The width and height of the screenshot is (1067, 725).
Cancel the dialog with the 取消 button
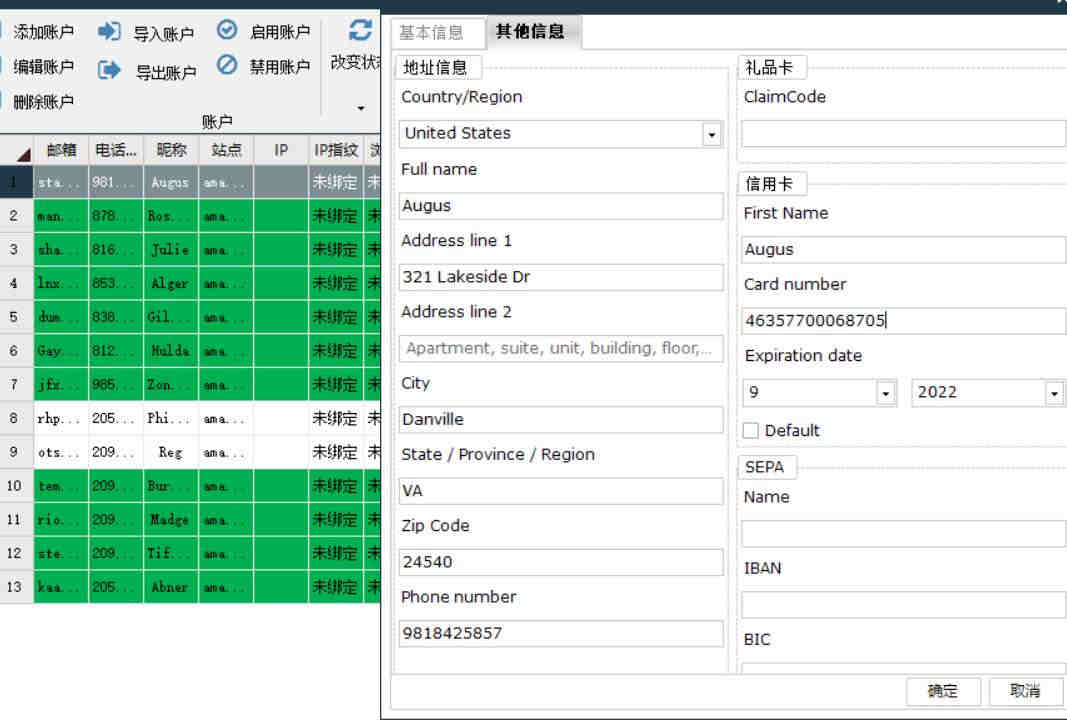pos(1025,691)
